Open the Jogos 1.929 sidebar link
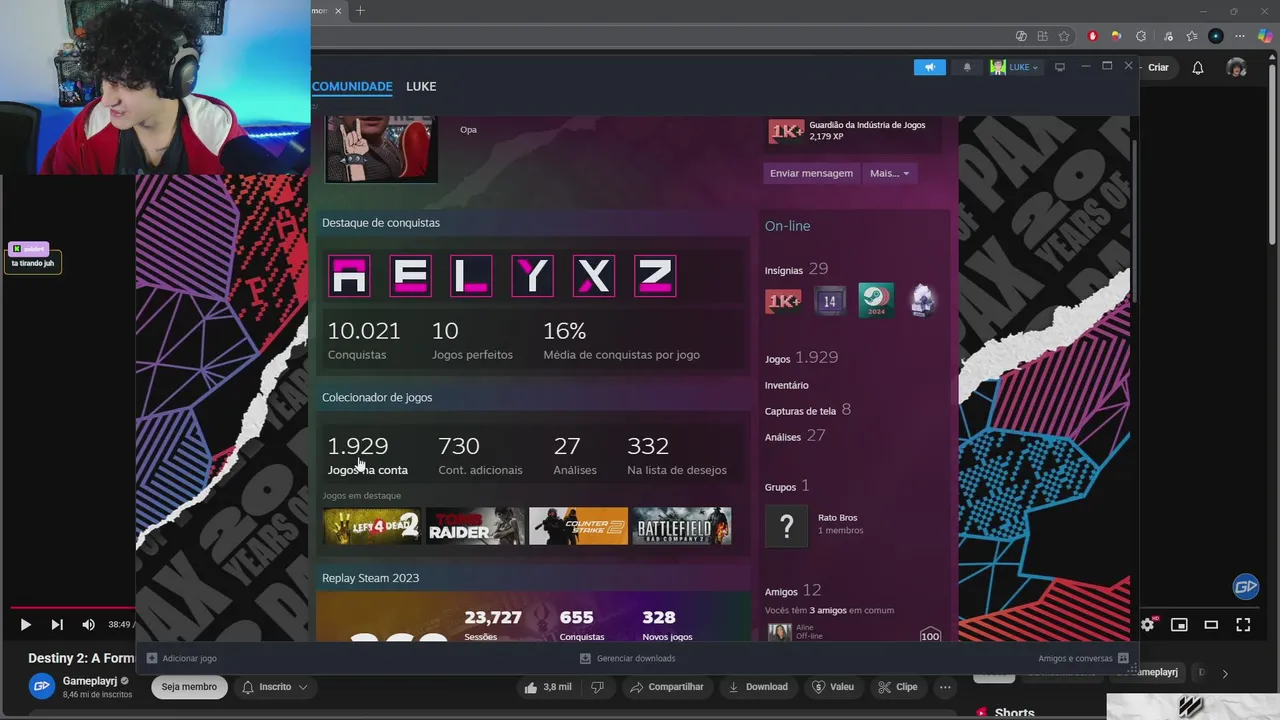 (x=801, y=358)
